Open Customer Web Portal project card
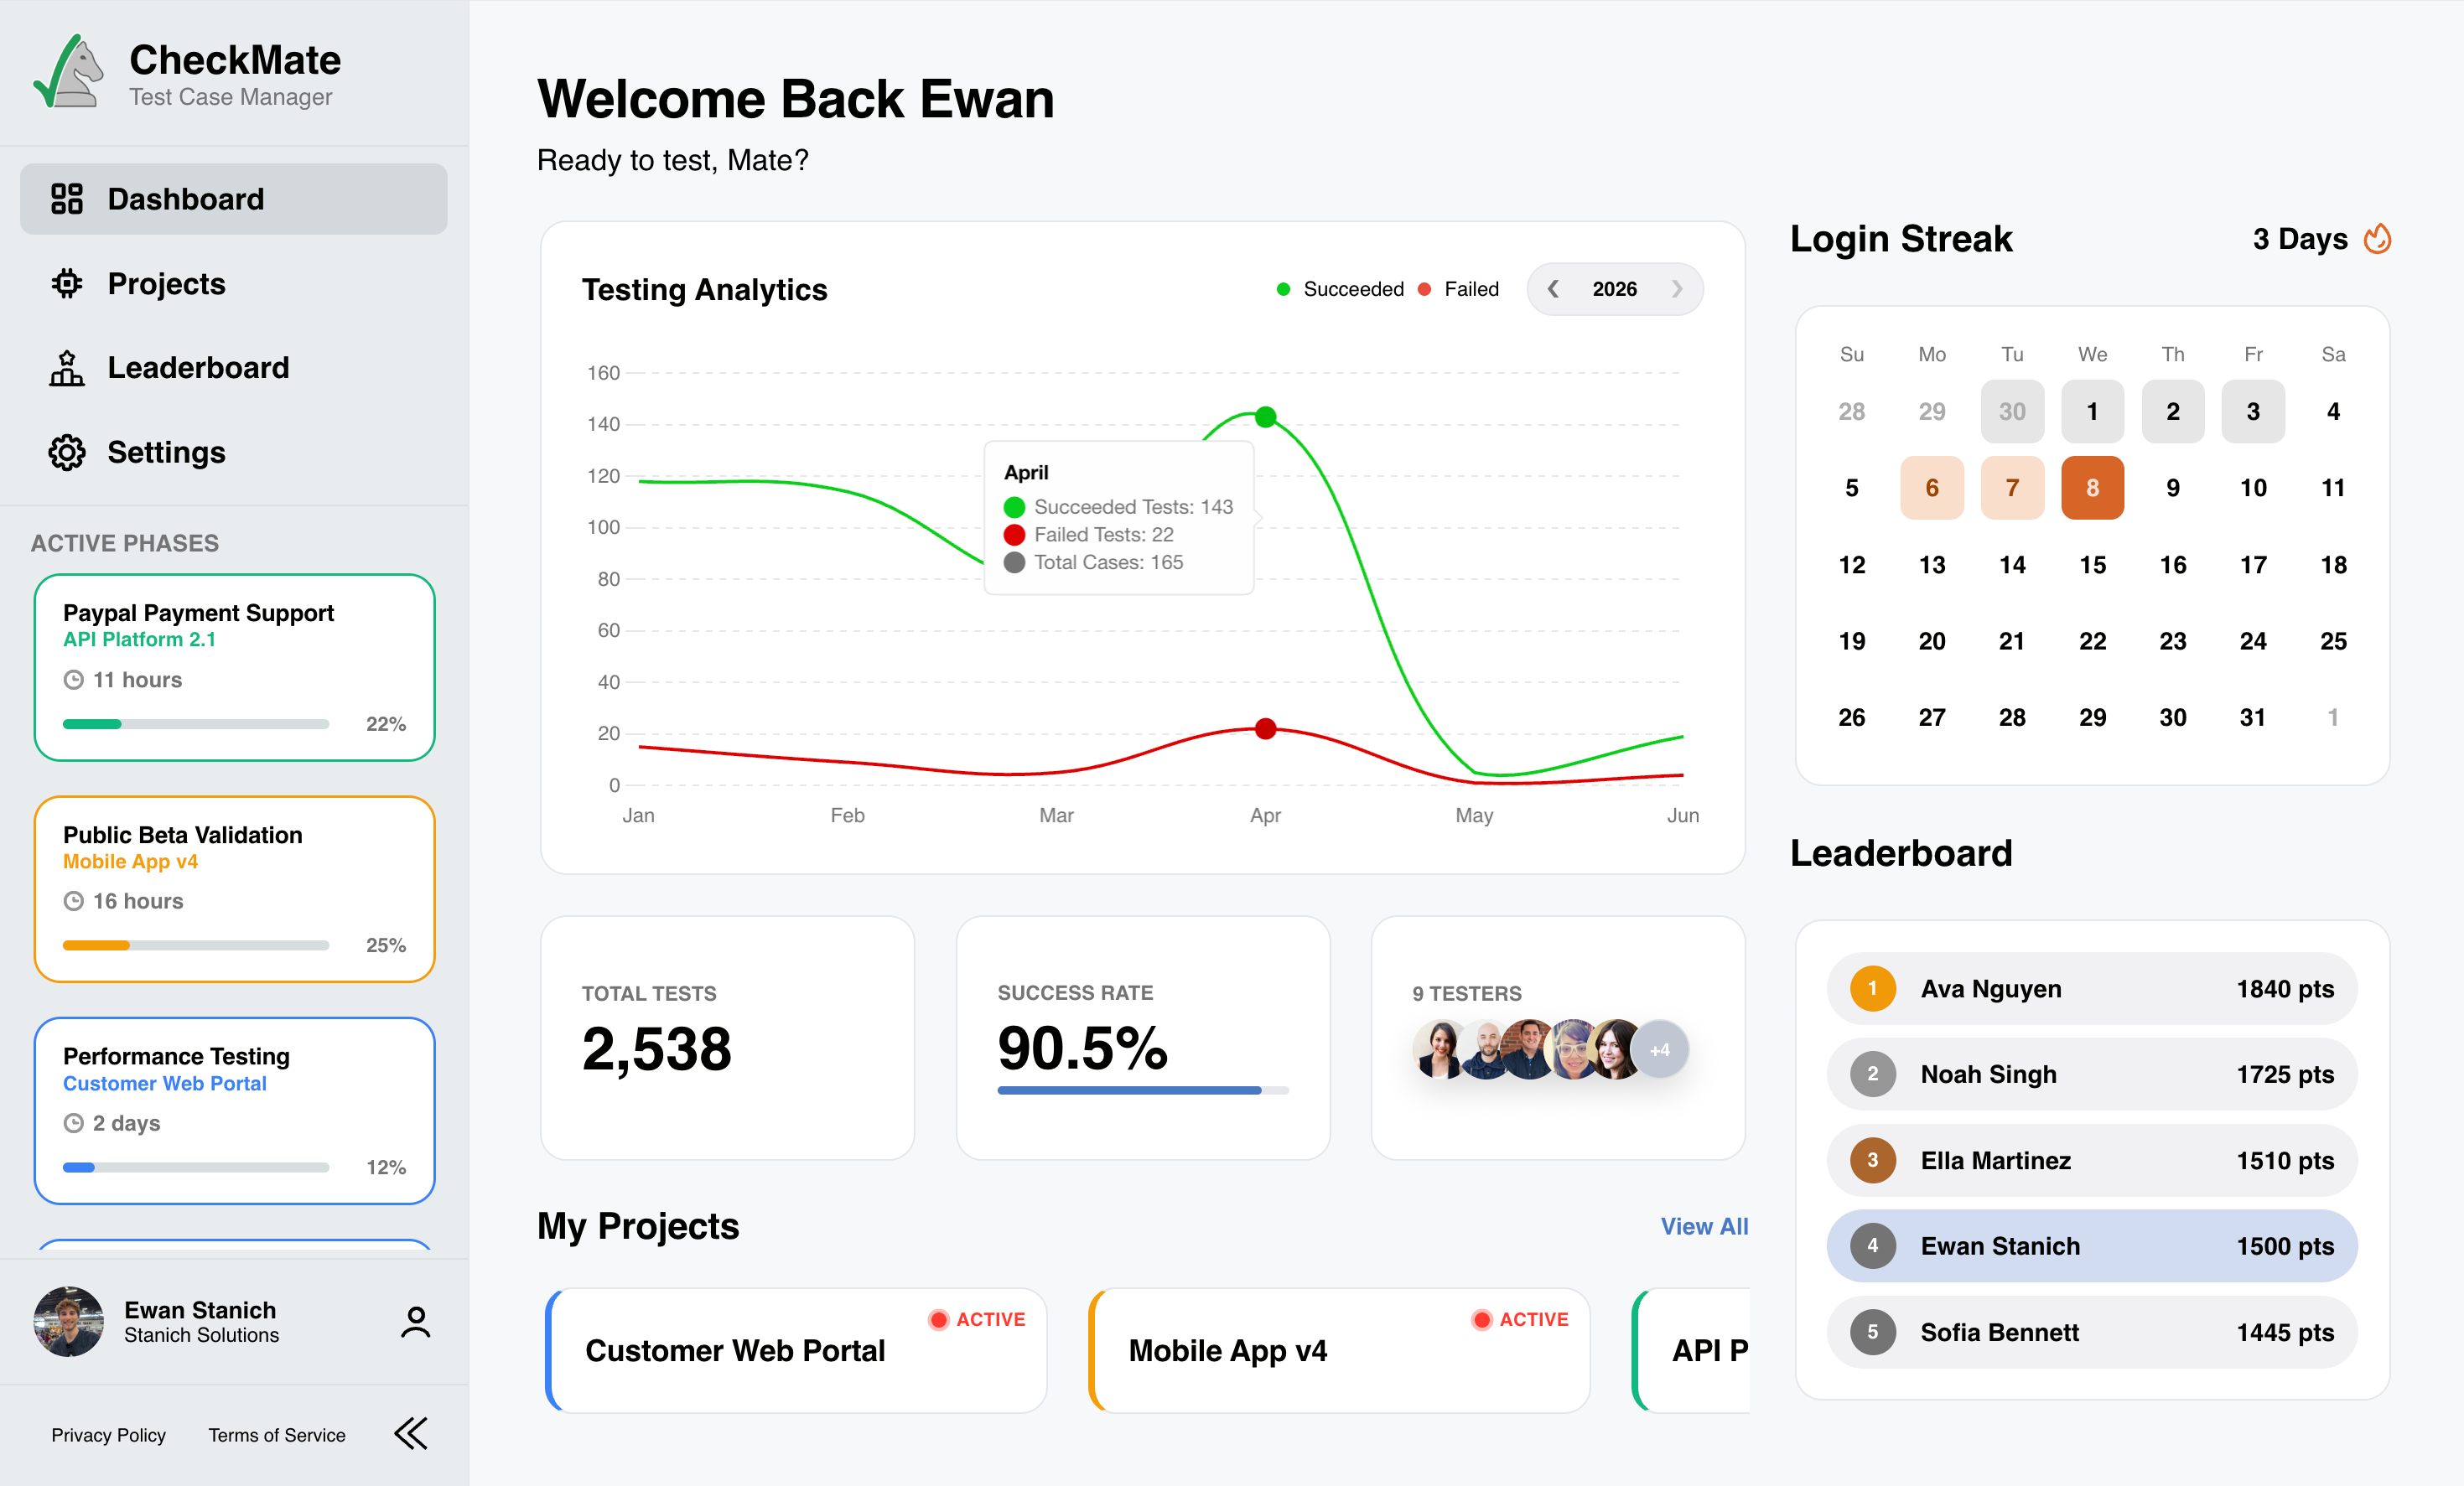The width and height of the screenshot is (2464, 1486). (x=796, y=1350)
